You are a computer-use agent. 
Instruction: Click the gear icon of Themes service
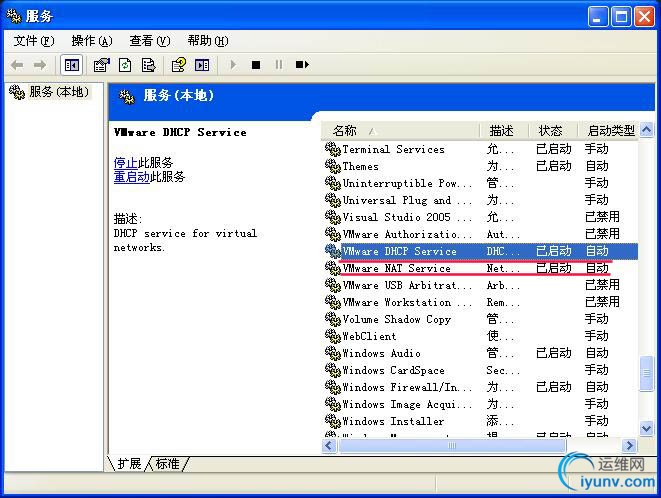coord(333,166)
